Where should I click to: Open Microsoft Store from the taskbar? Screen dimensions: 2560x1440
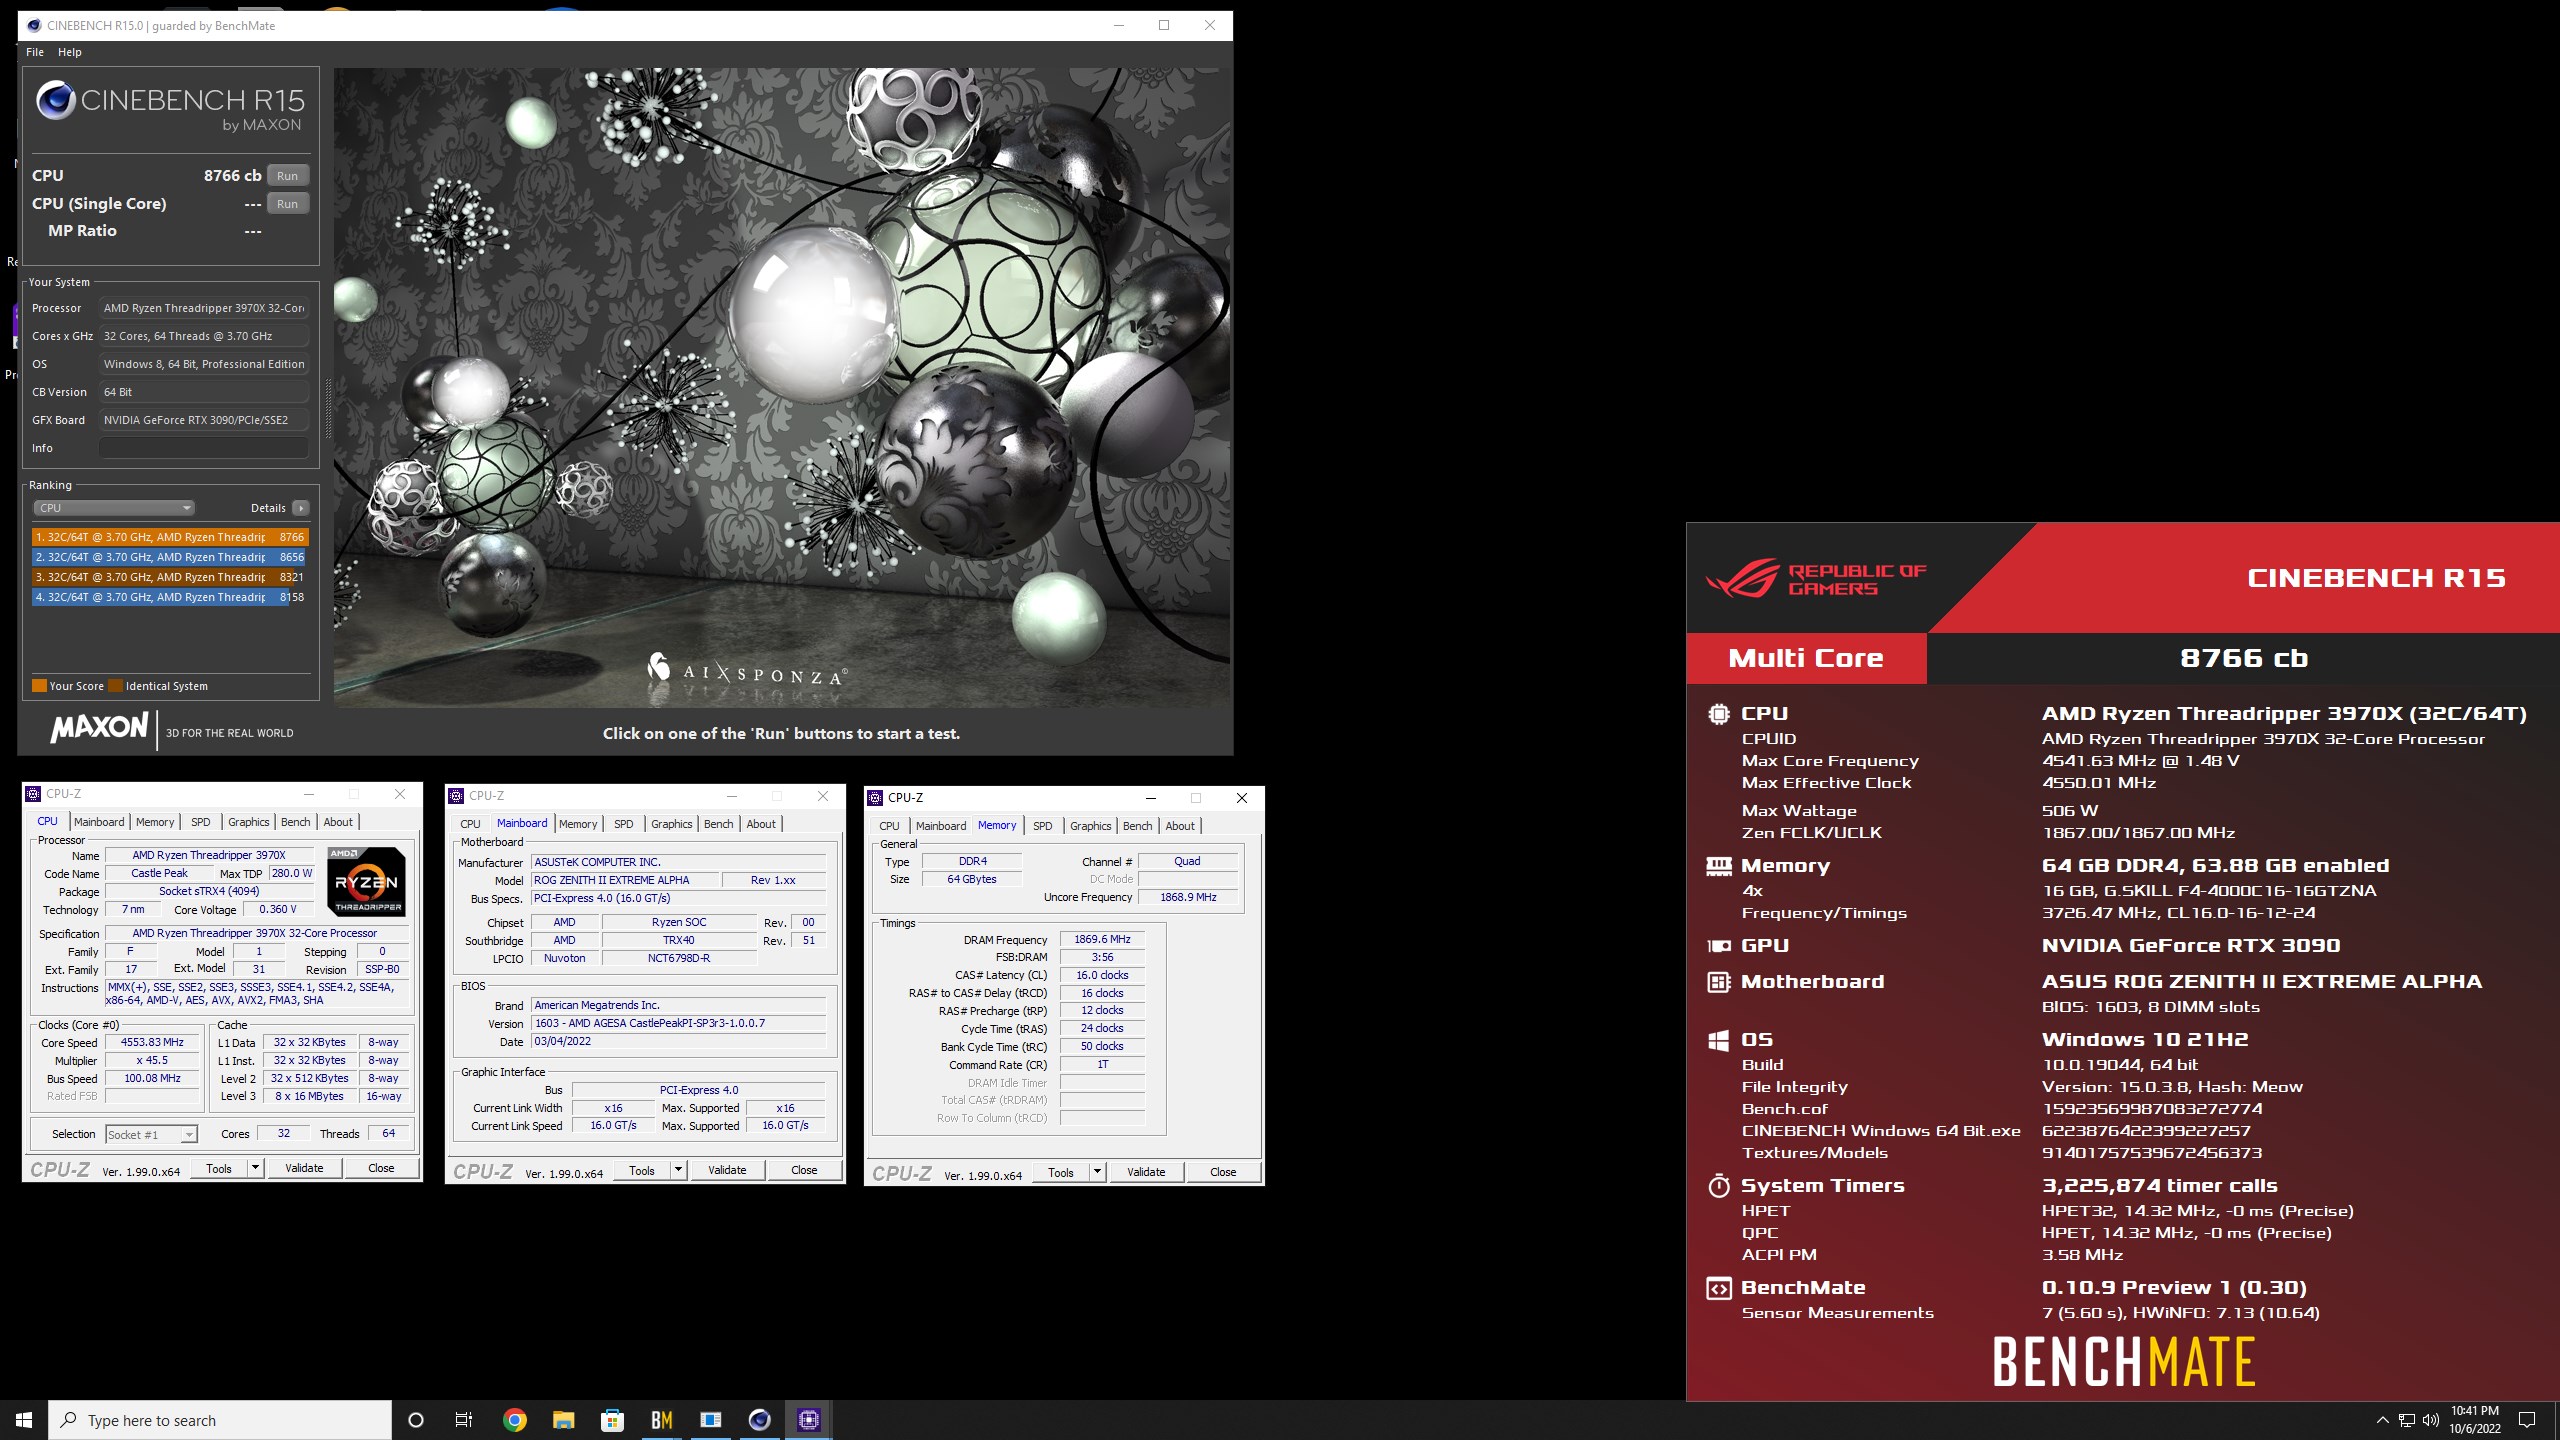point(612,1420)
